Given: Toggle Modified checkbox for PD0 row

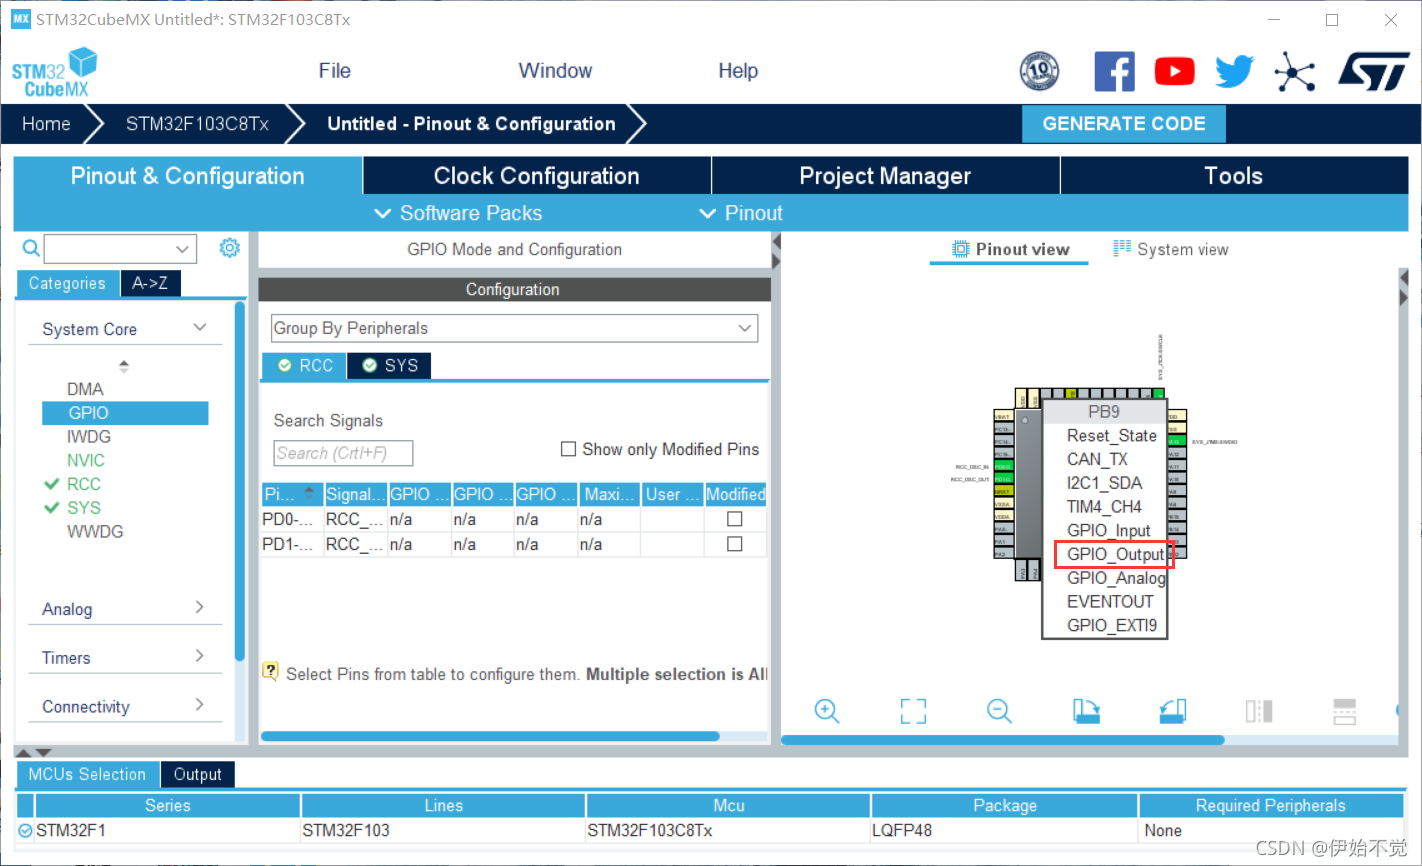Looking at the screenshot, I should click(x=735, y=519).
